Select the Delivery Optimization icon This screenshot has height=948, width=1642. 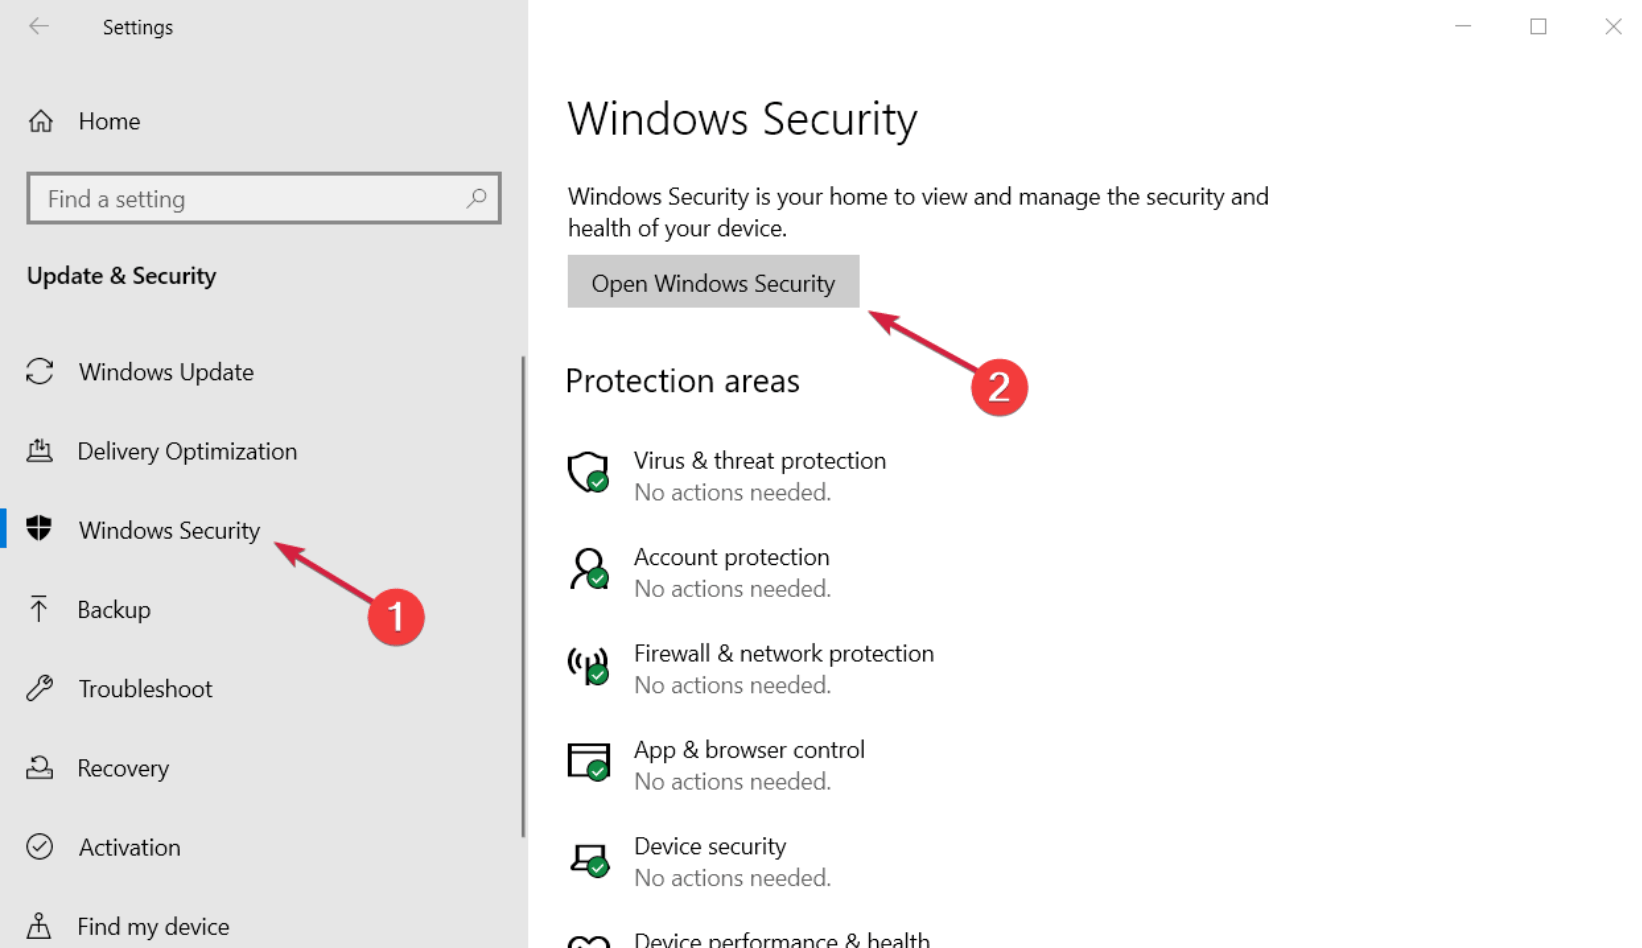point(40,451)
